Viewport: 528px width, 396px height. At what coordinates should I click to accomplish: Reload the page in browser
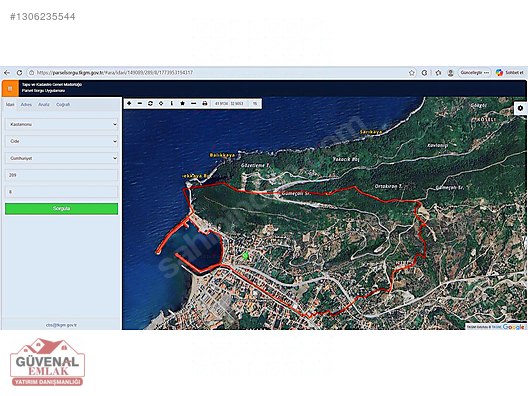(x=20, y=73)
